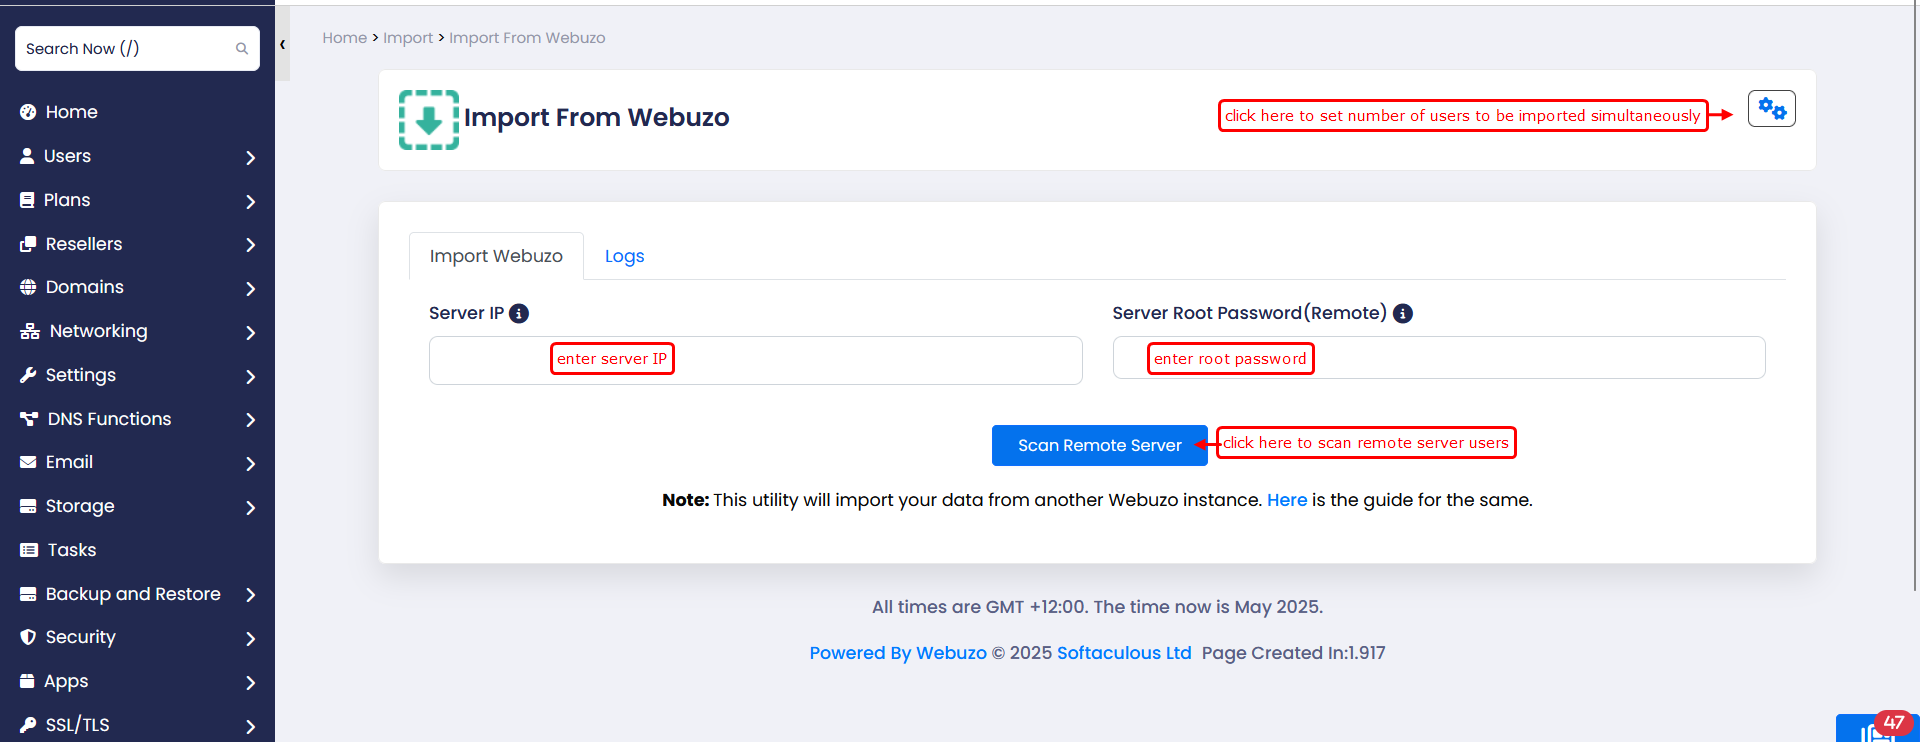Expand the Backup and Restore chevron
Screen dimensions: 1920x742
click(251, 595)
